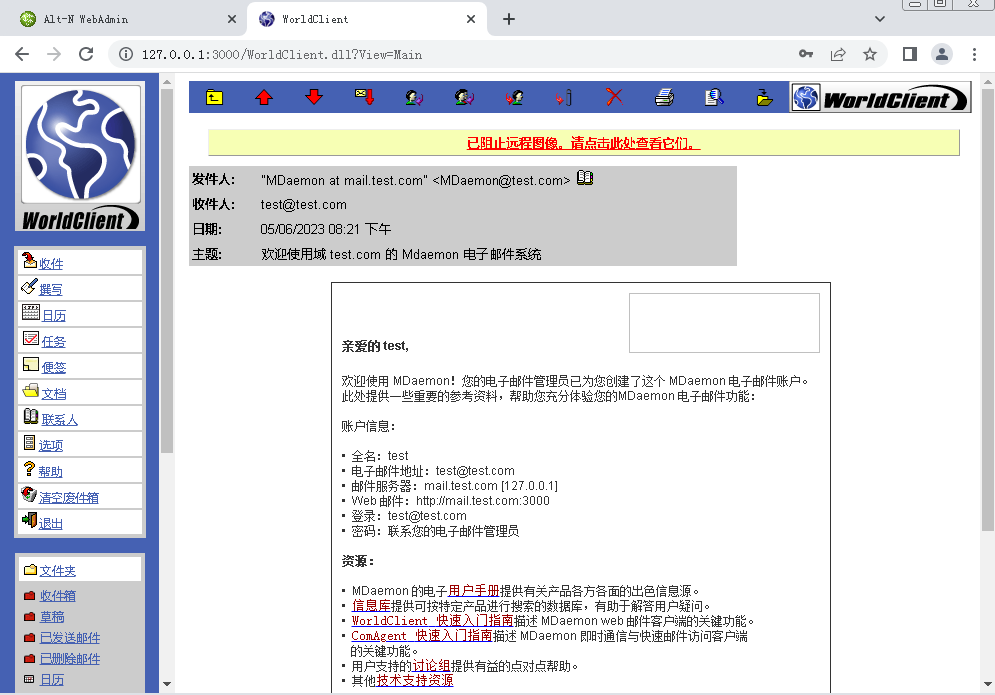Open the 收件 link in the sidebar
The height and width of the screenshot is (695, 995).
[51, 264]
